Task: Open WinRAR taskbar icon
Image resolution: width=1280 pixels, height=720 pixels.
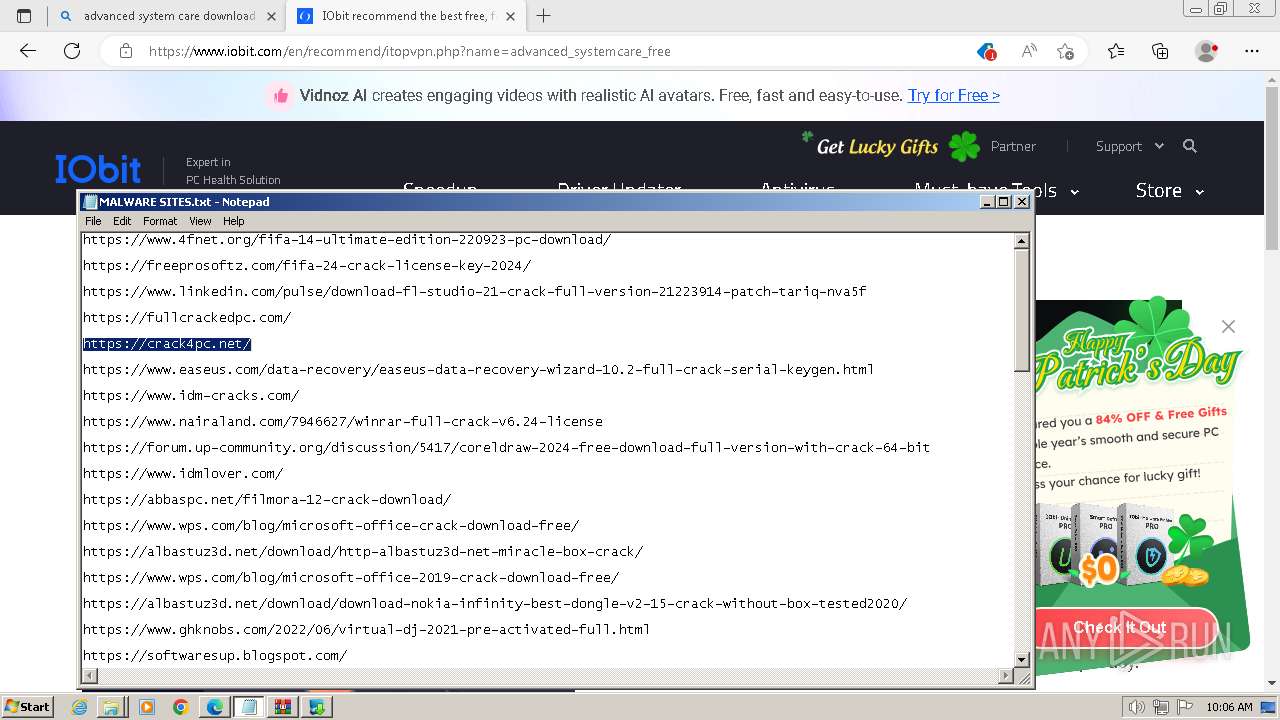Action: pos(283,707)
